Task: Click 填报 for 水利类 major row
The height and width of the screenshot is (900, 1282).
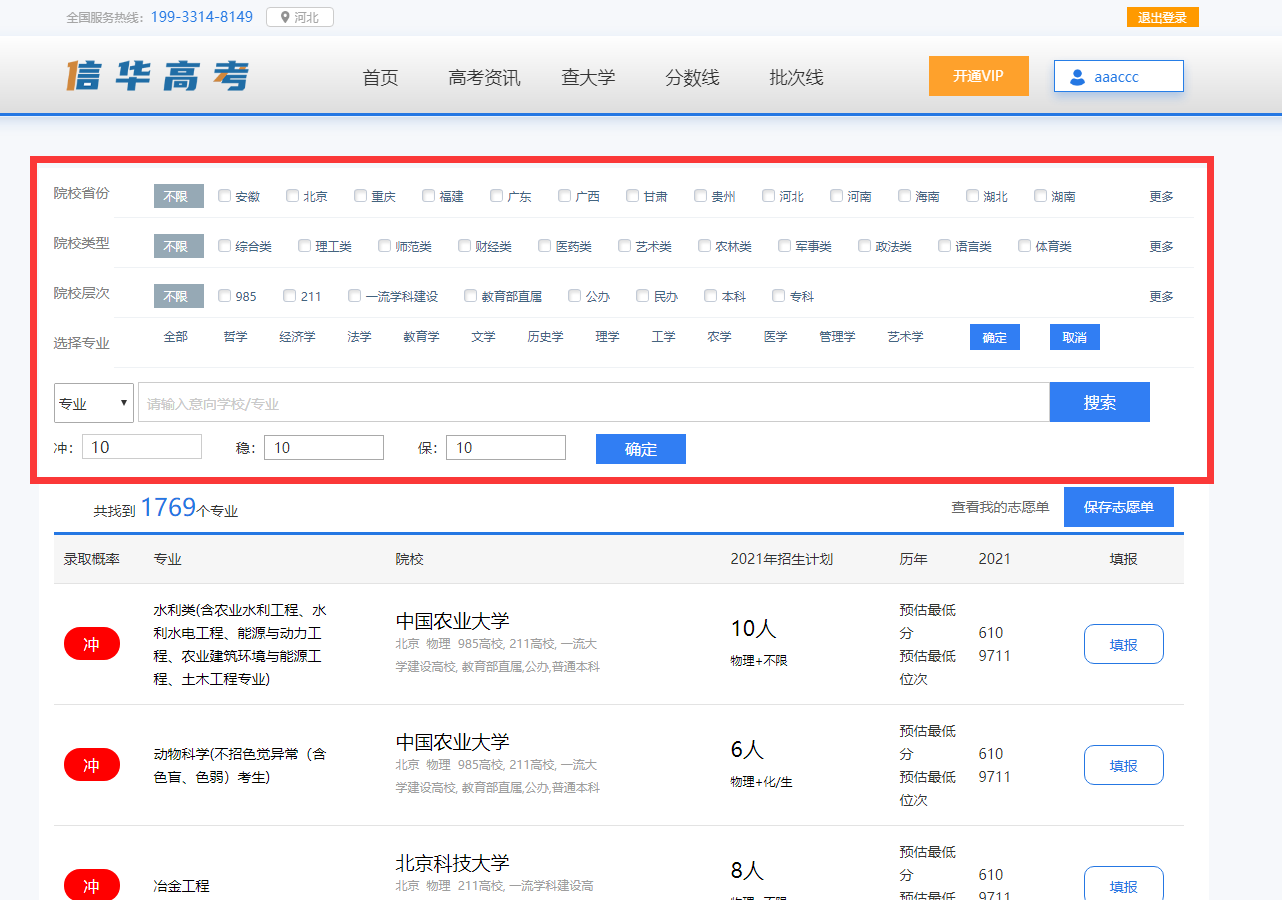Action: [x=1124, y=644]
